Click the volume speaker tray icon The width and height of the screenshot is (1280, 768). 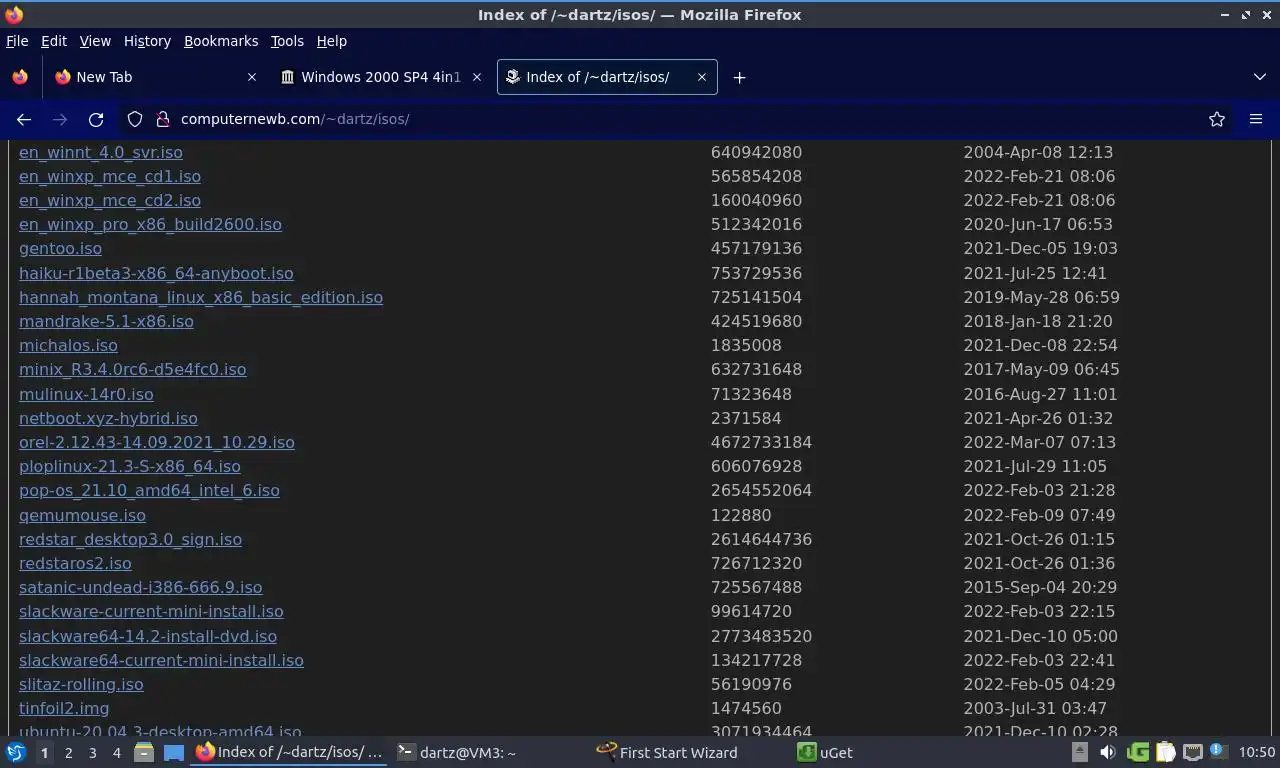[1107, 753]
